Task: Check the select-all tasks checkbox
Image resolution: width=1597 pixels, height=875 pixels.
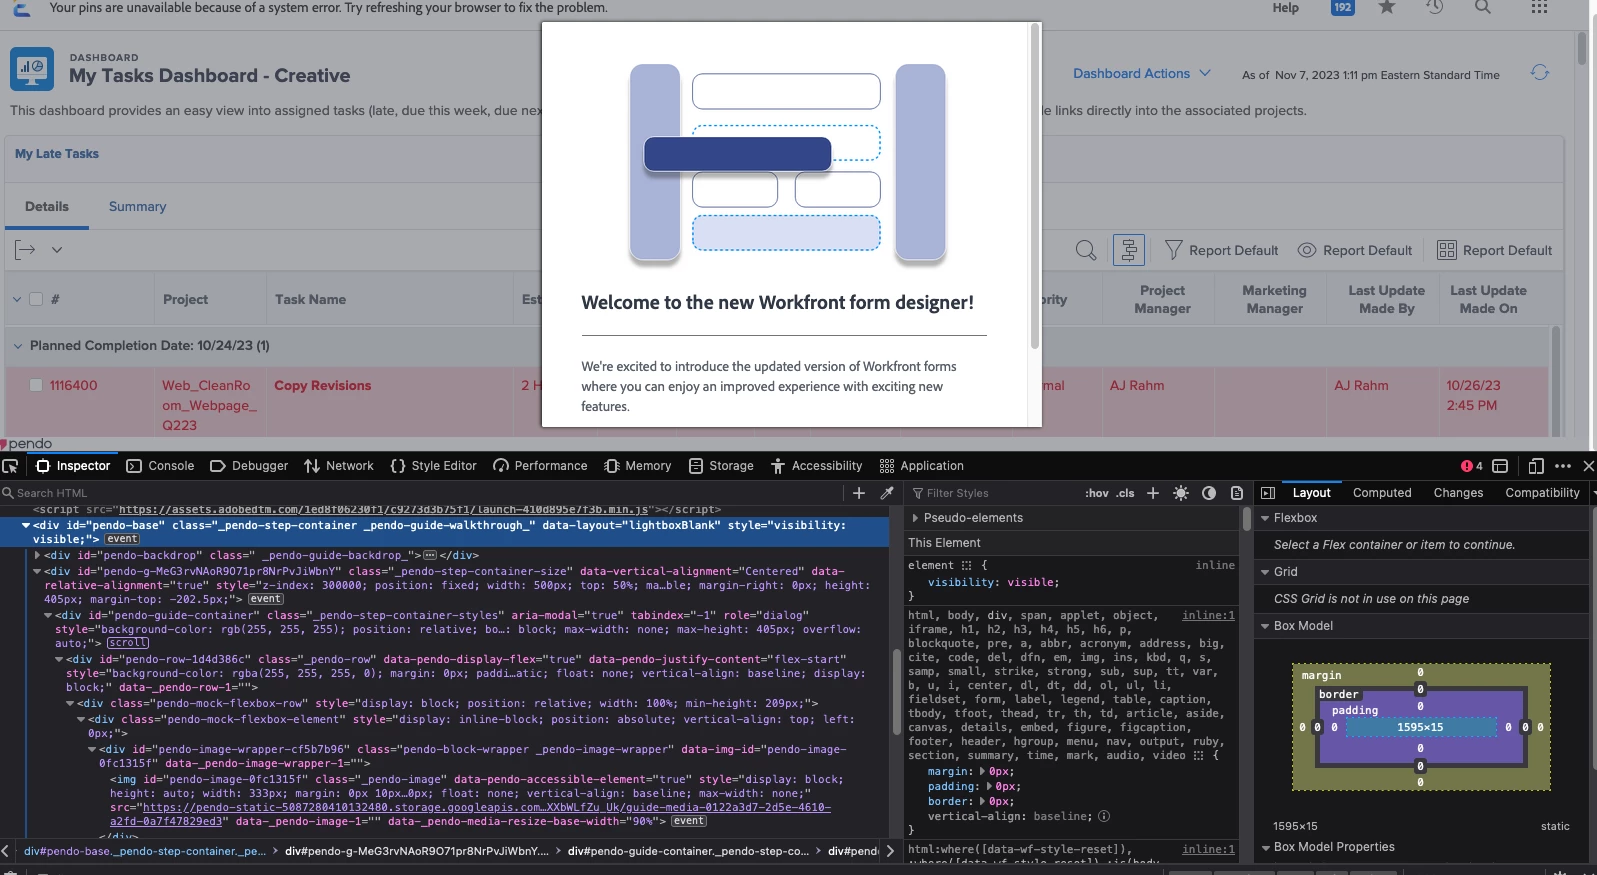Action: [x=36, y=299]
